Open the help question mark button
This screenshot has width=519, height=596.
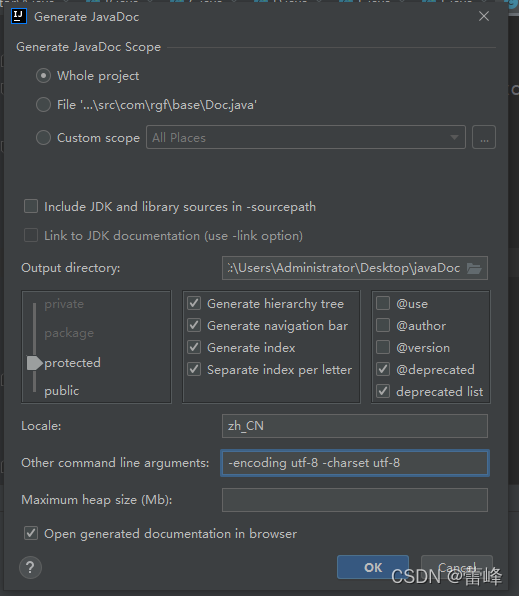tap(30, 567)
